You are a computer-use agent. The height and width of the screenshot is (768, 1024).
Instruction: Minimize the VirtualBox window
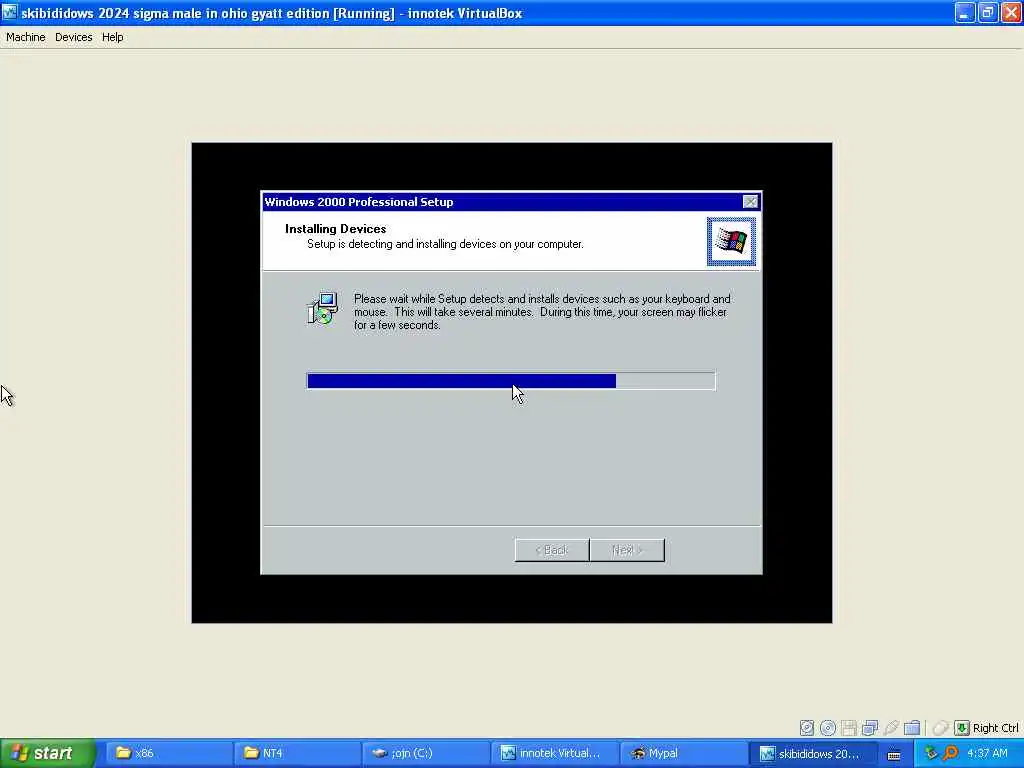click(x=965, y=12)
